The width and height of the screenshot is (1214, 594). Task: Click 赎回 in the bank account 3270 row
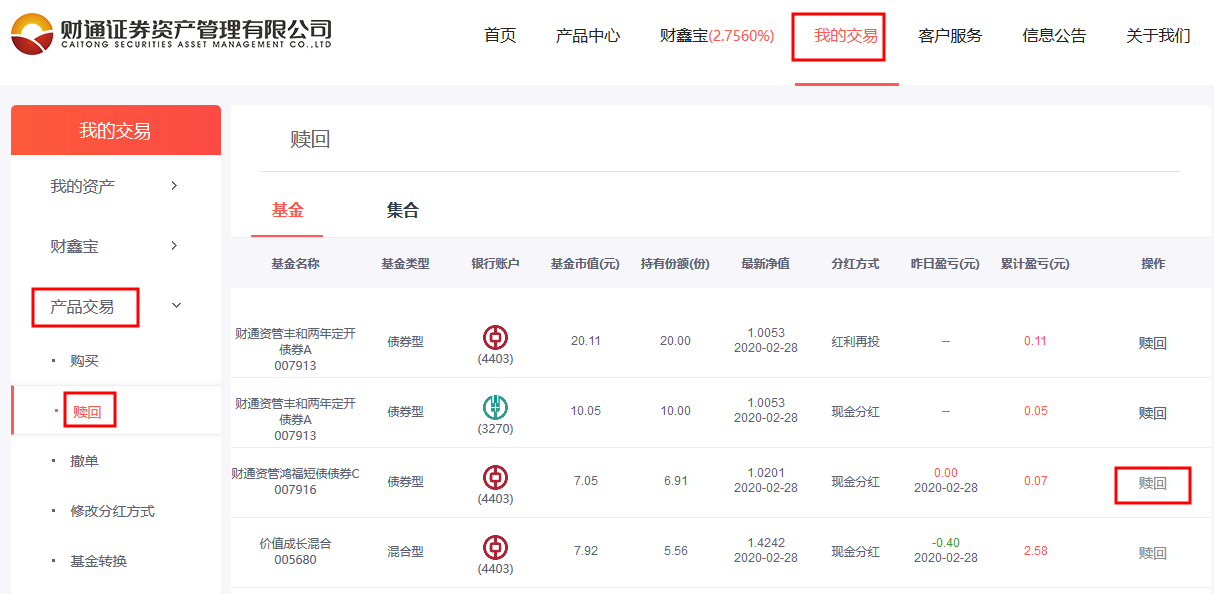1153,413
